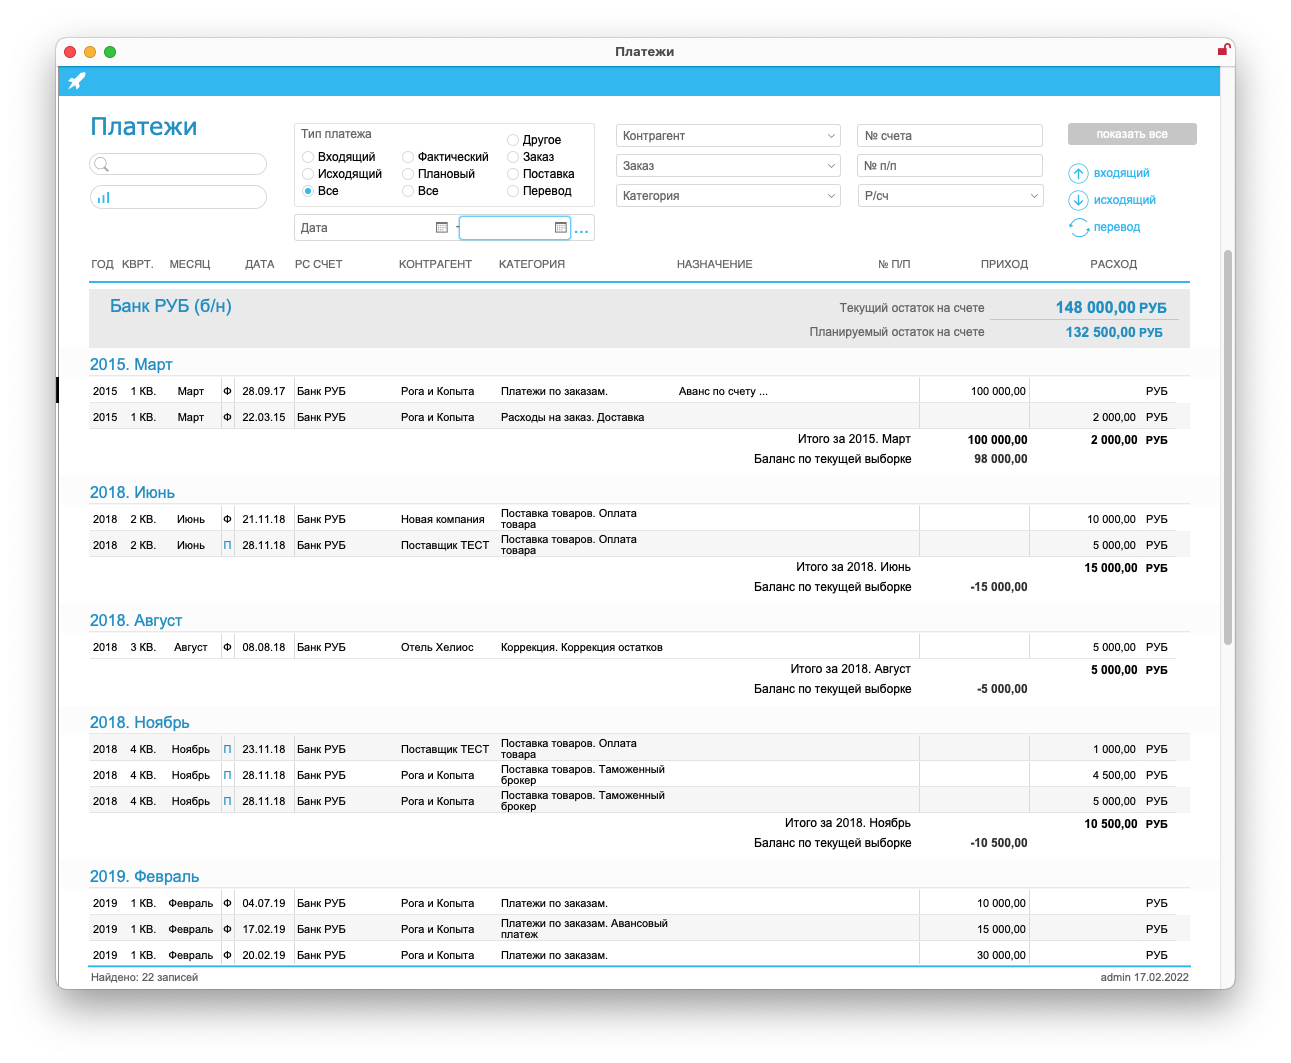Click the исходящий down-arrow icon
Viewport: 1291px width, 1063px height.
[x=1078, y=200]
